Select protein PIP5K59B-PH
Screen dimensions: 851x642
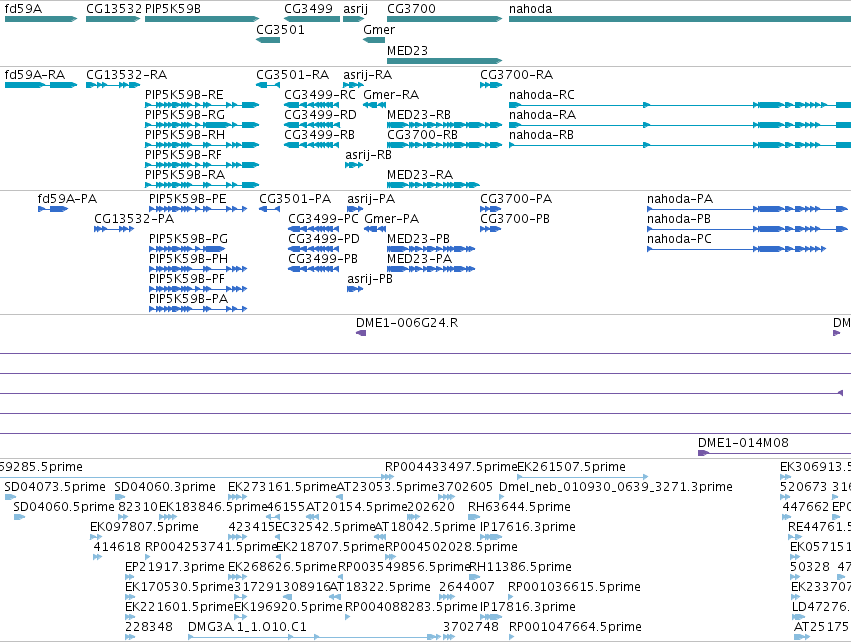[188, 259]
